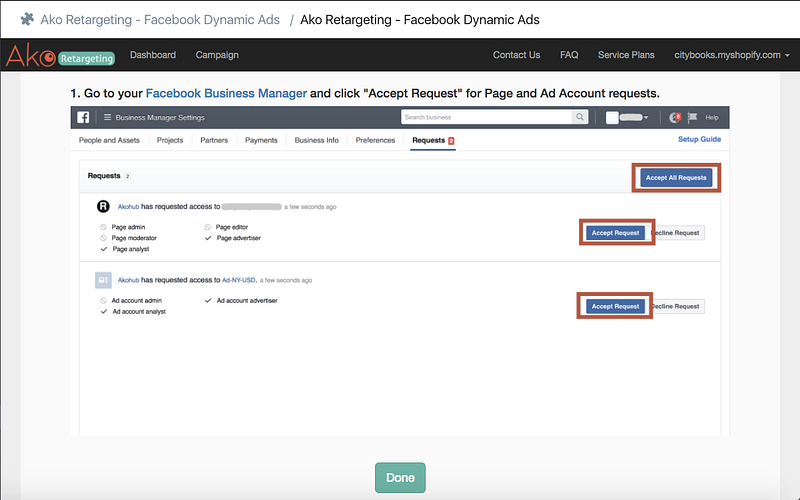Click the Business Manager Settings title text
800x500 pixels.
(x=160, y=117)
